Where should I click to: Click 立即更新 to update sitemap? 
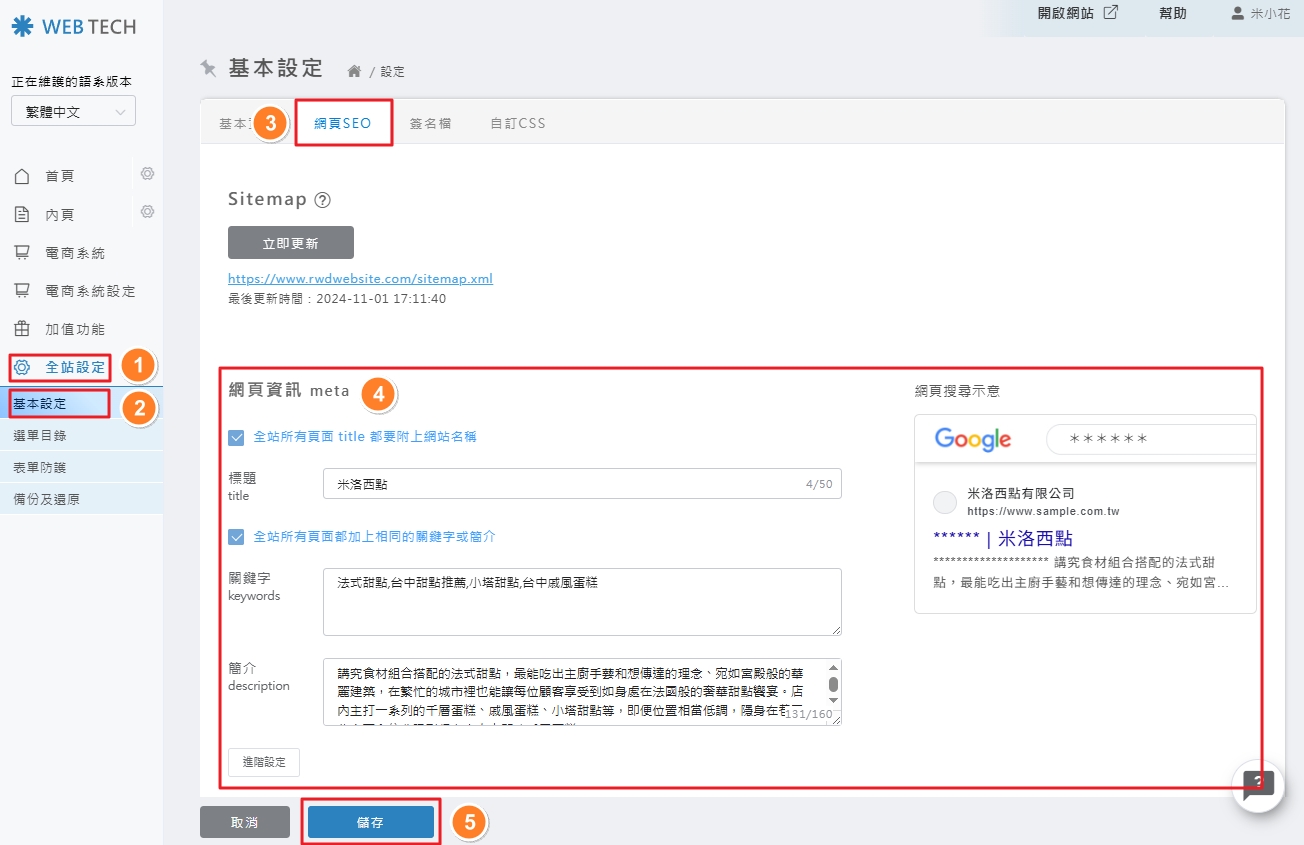(291, 243)
